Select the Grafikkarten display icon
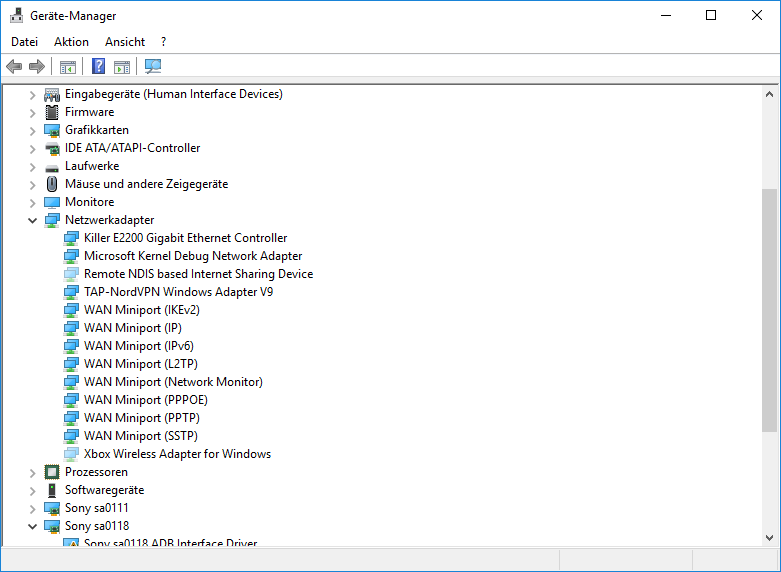 52,130
